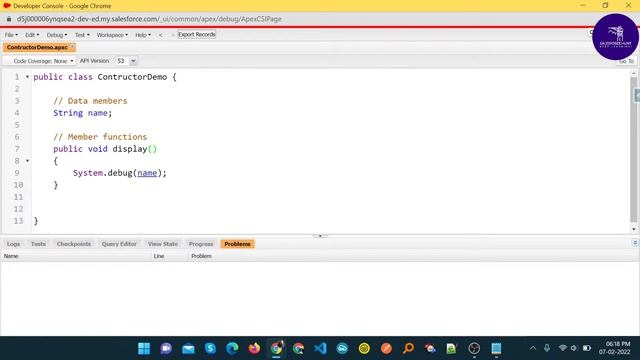Click the microphone icon in the system tray
The width and height of the screenshot is (640, 360).
[547, 348]
